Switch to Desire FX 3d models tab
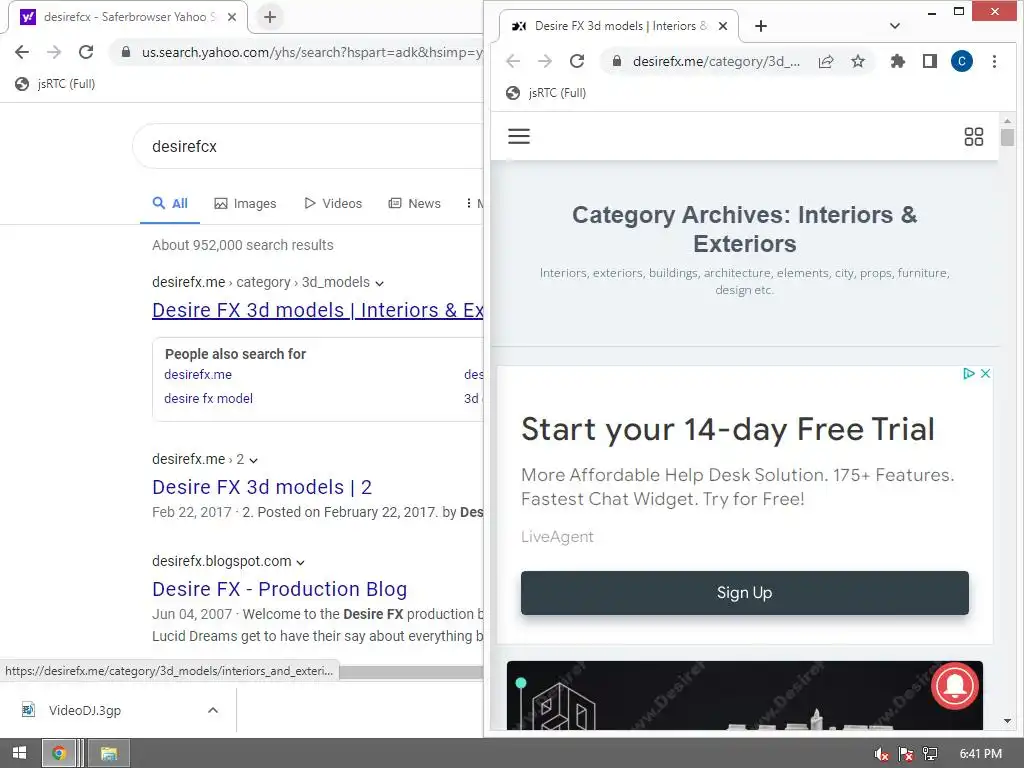This screenshot has height=768, width=1024. coord(618,26)
